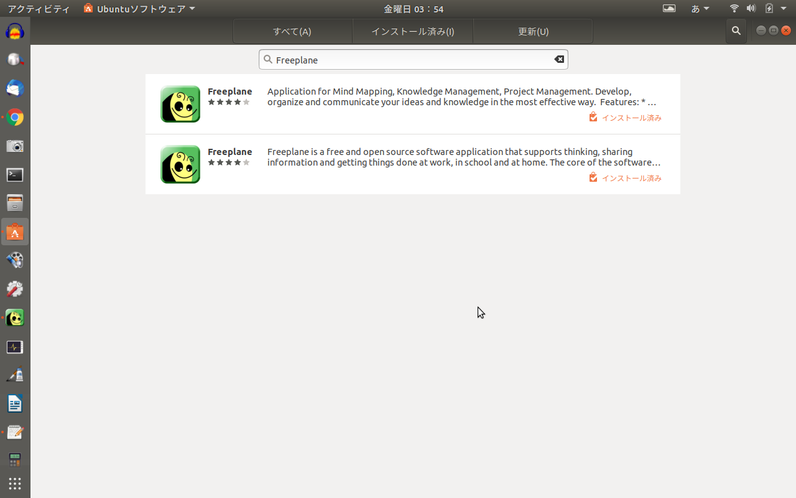Screen dimensions: 796x498
Task: Open Google Chrome from the dock
Action: (x=15, y=117)
